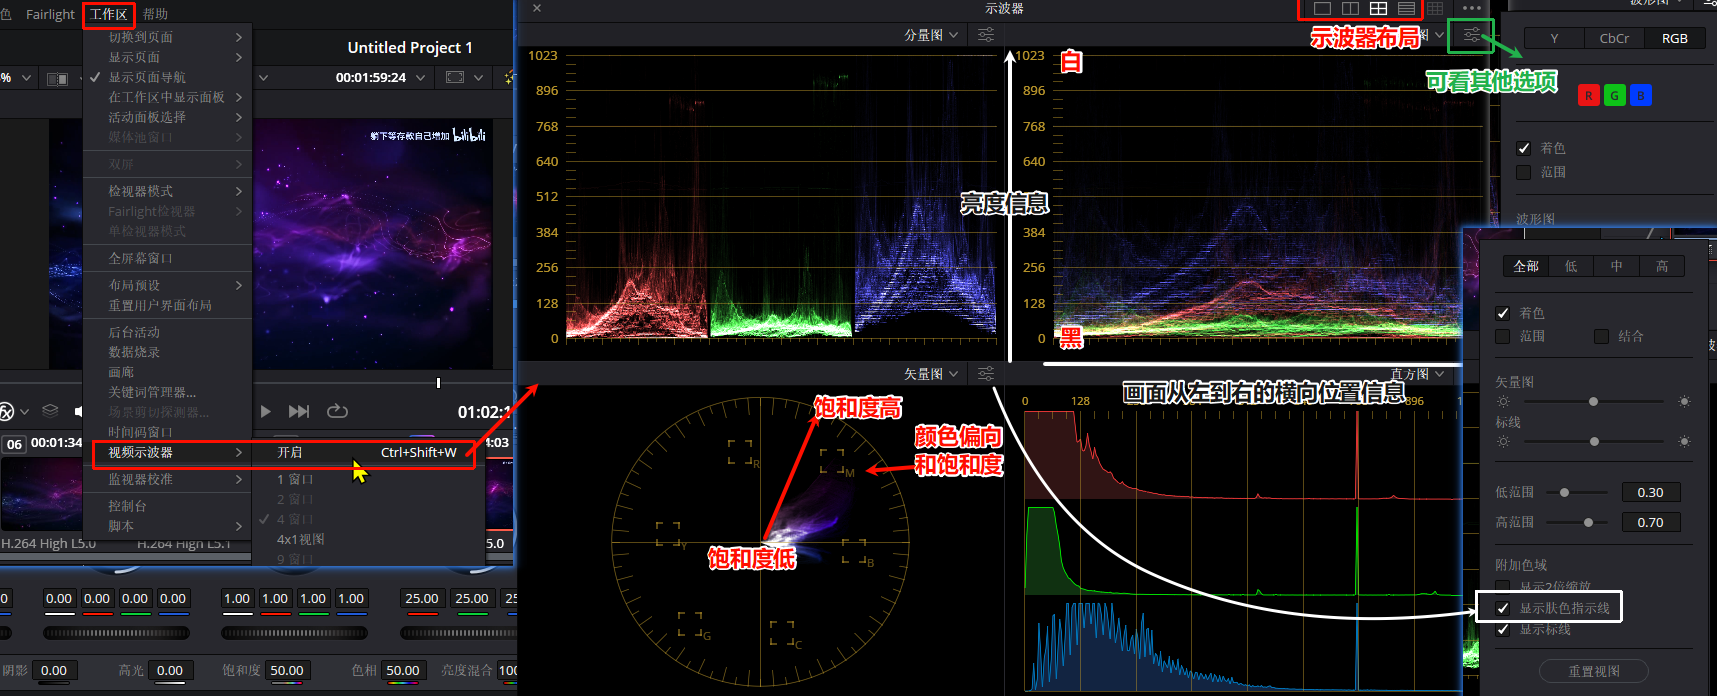Click dim brightness icon of 矢量图 slider

(1503, 401)
